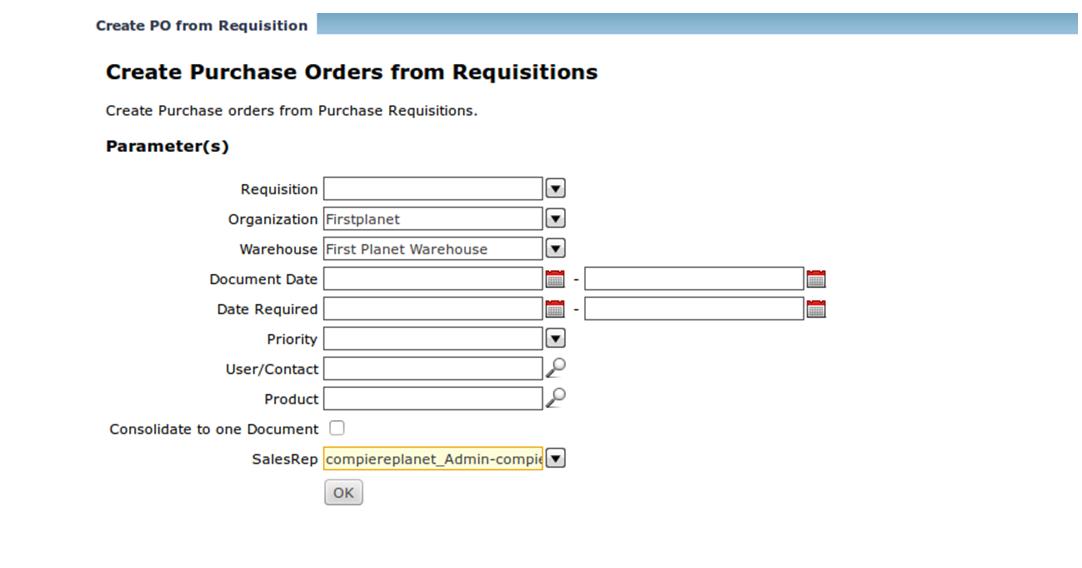
Task: Open the Priority dropdown arrow
Action: pyautogui.click(x=556, y=339)
